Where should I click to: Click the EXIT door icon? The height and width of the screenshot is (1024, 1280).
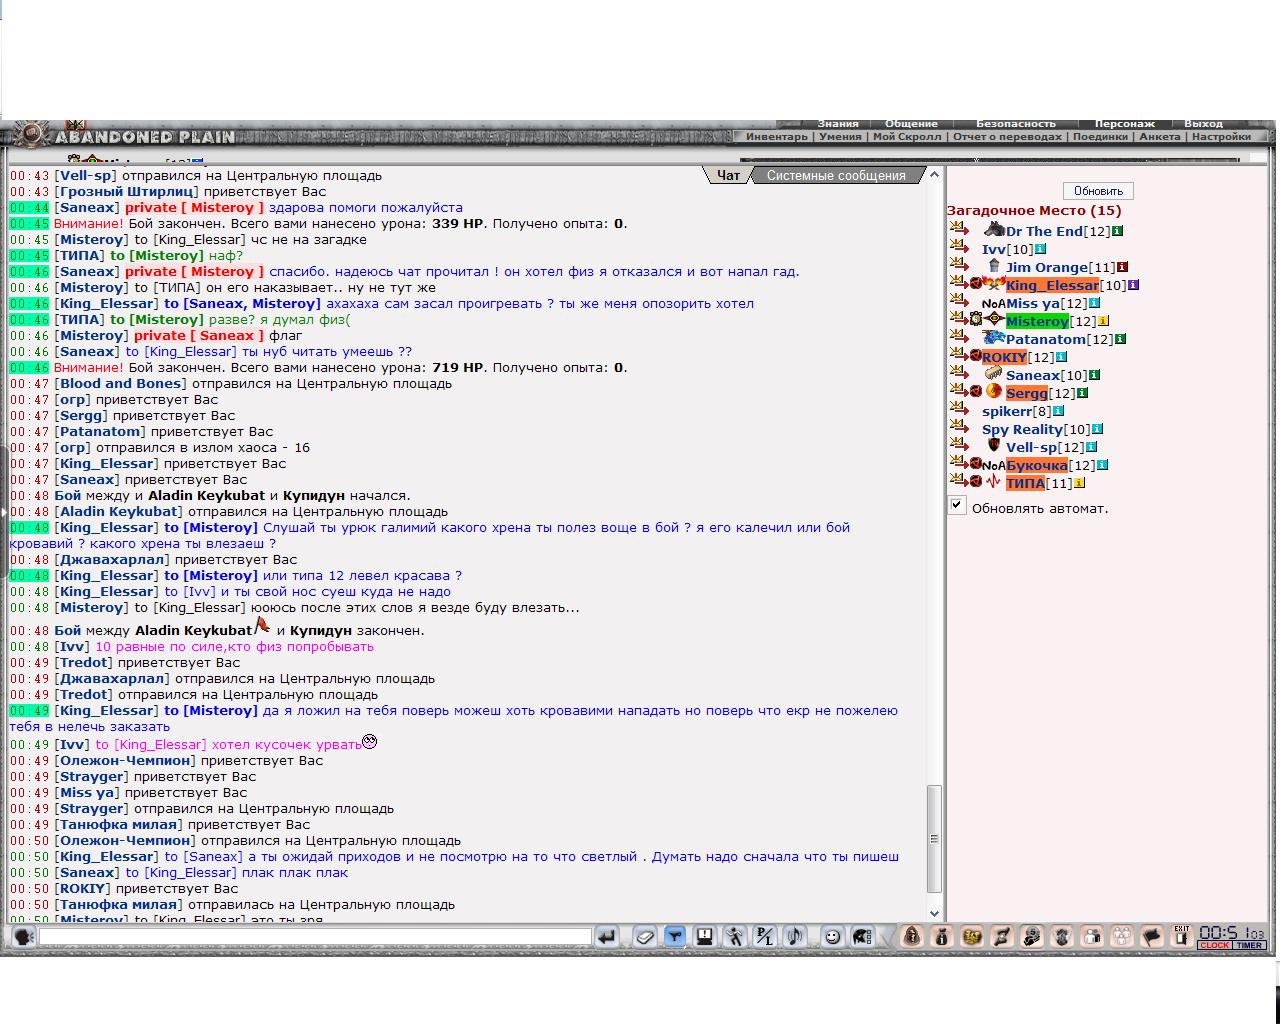[1181, 936]
